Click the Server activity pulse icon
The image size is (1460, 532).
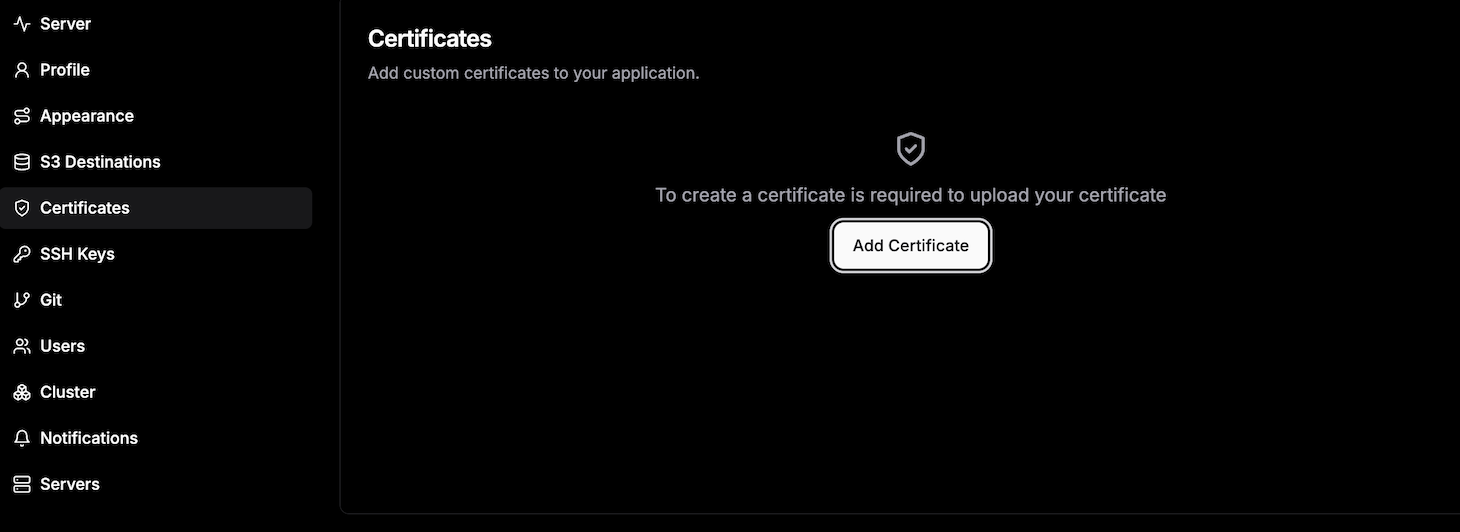22,24
